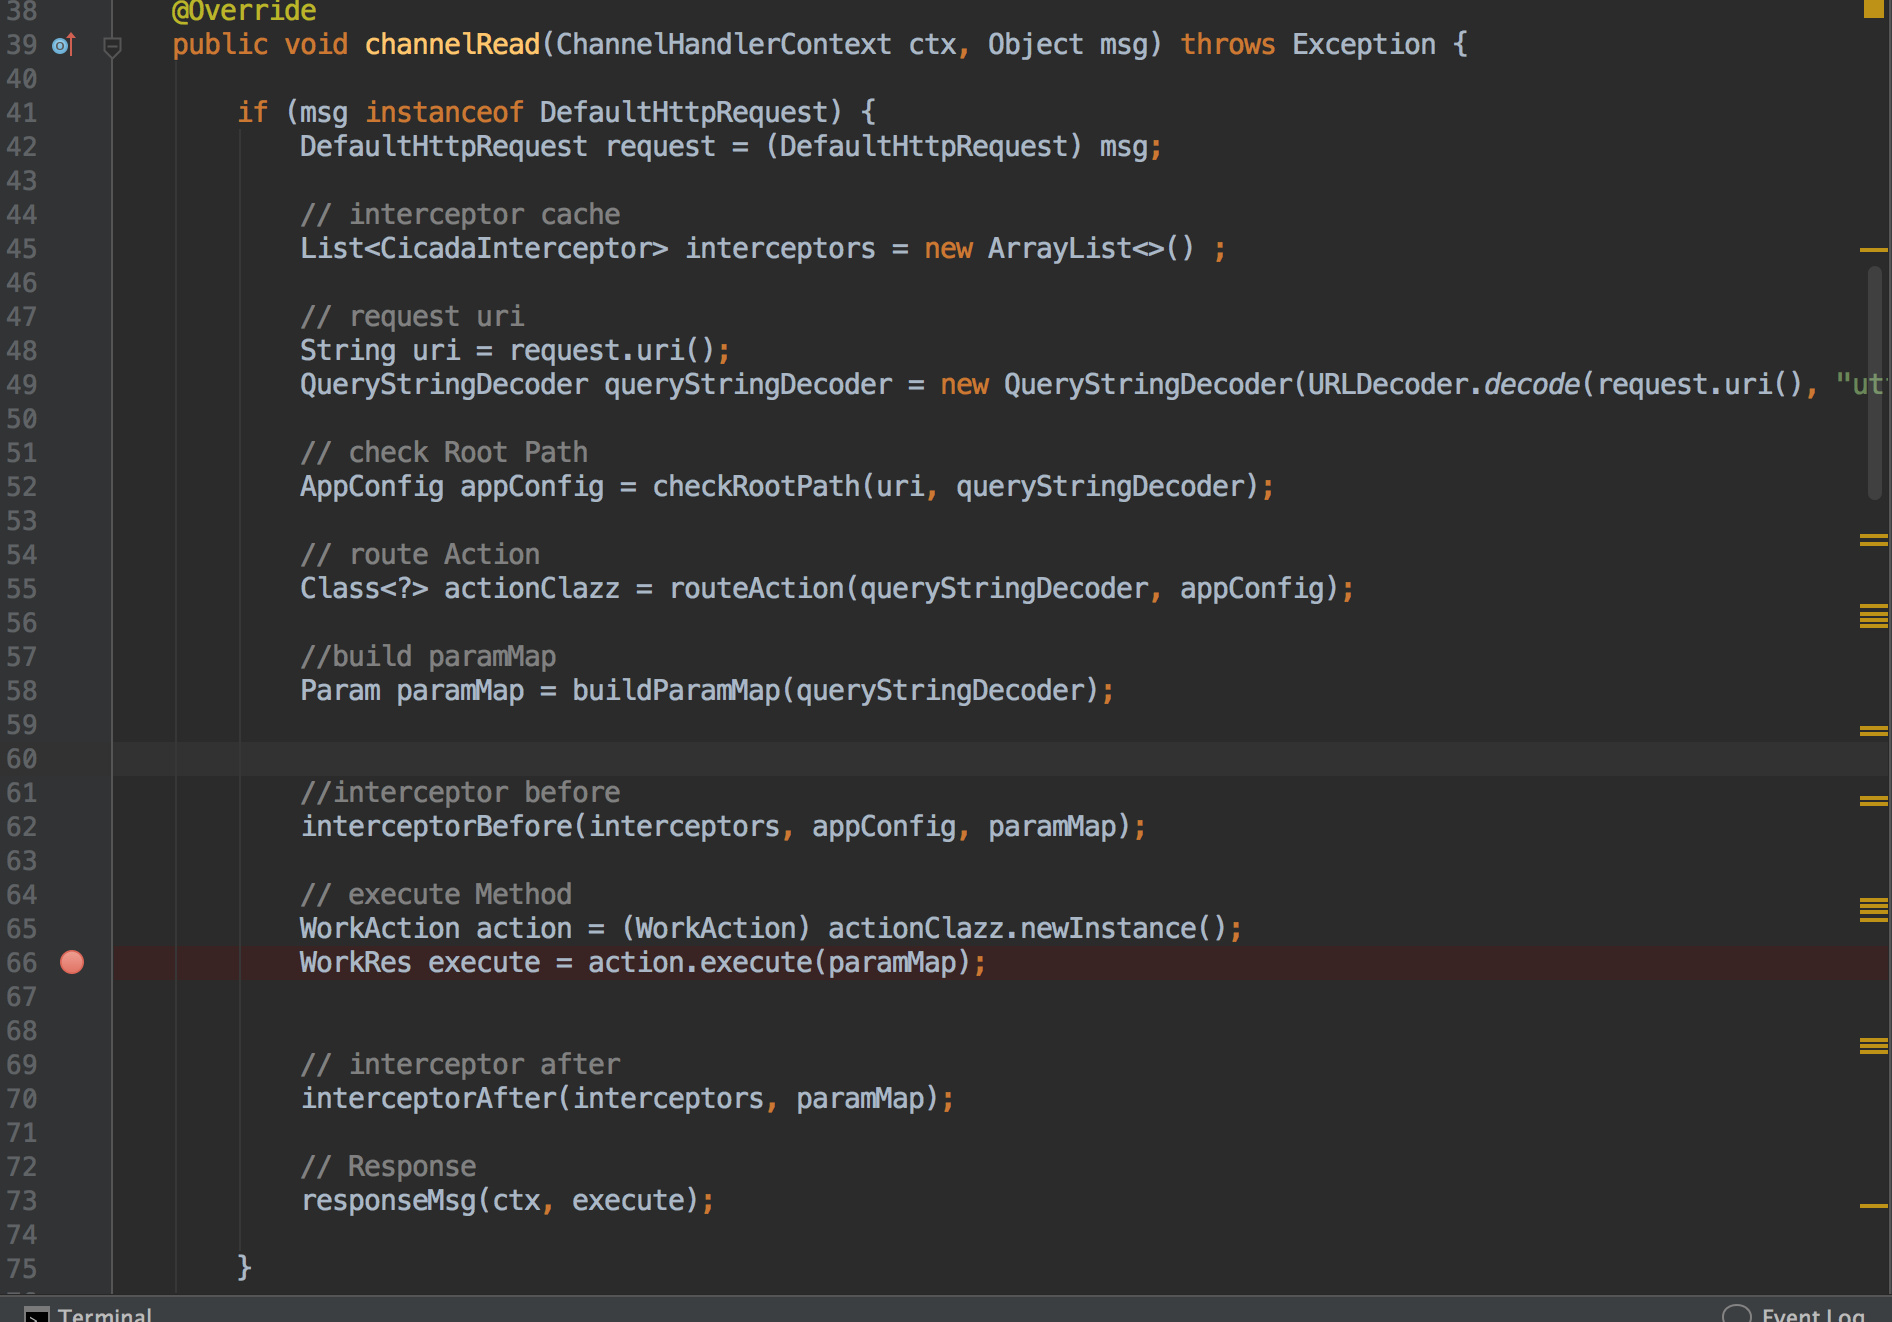
Task: Click the yellow inspection indicator at top right
Action: (x=1873, y=9)
